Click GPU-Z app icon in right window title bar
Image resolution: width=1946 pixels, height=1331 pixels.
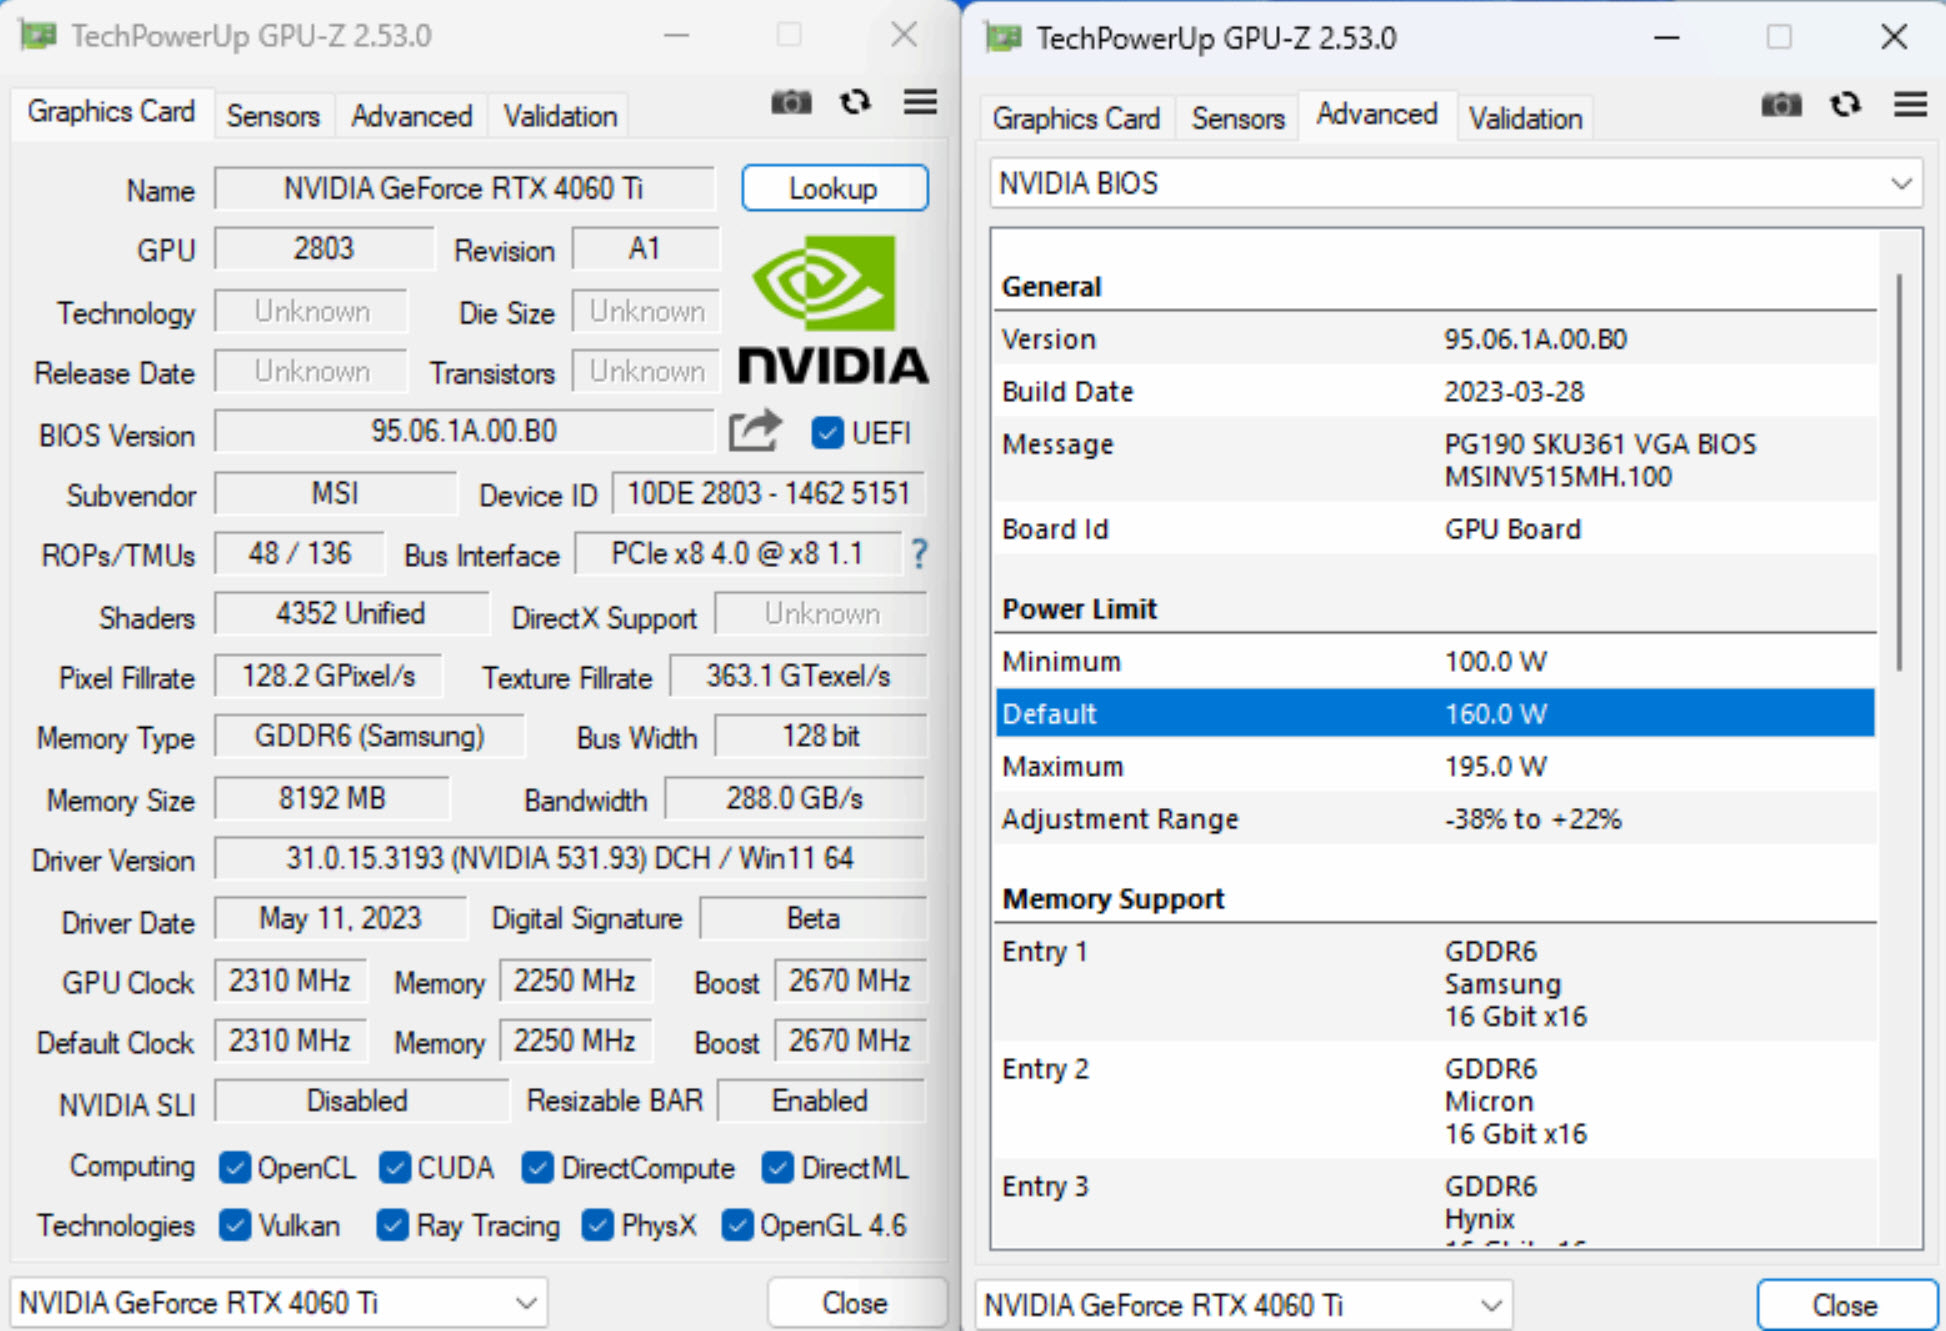[1003, 38]
